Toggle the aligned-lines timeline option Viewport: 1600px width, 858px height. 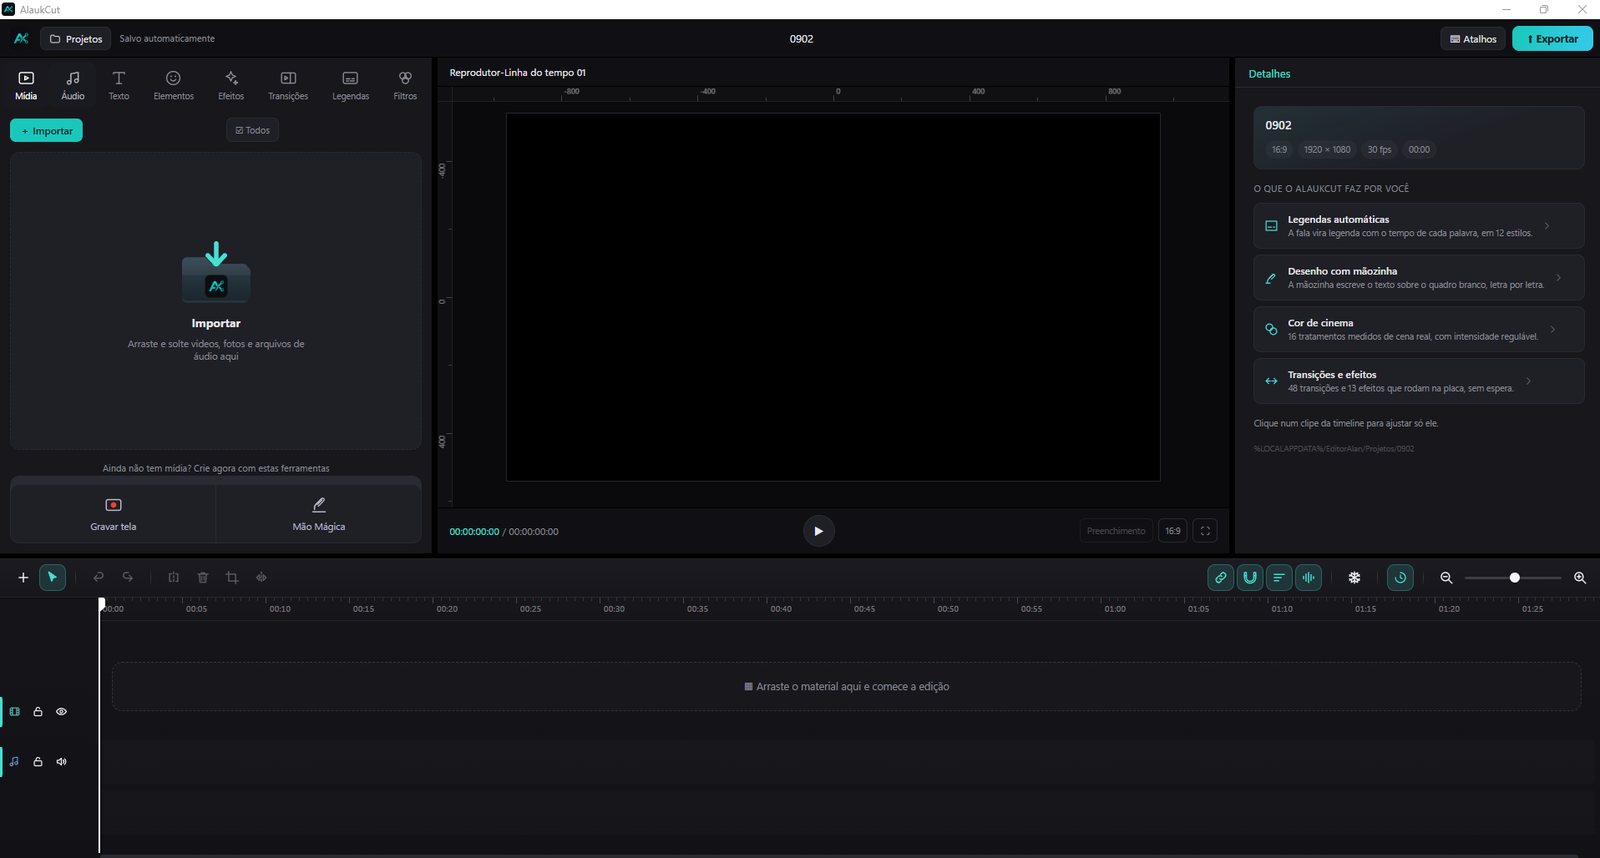pyautogui.click(x=1279, y=577)
